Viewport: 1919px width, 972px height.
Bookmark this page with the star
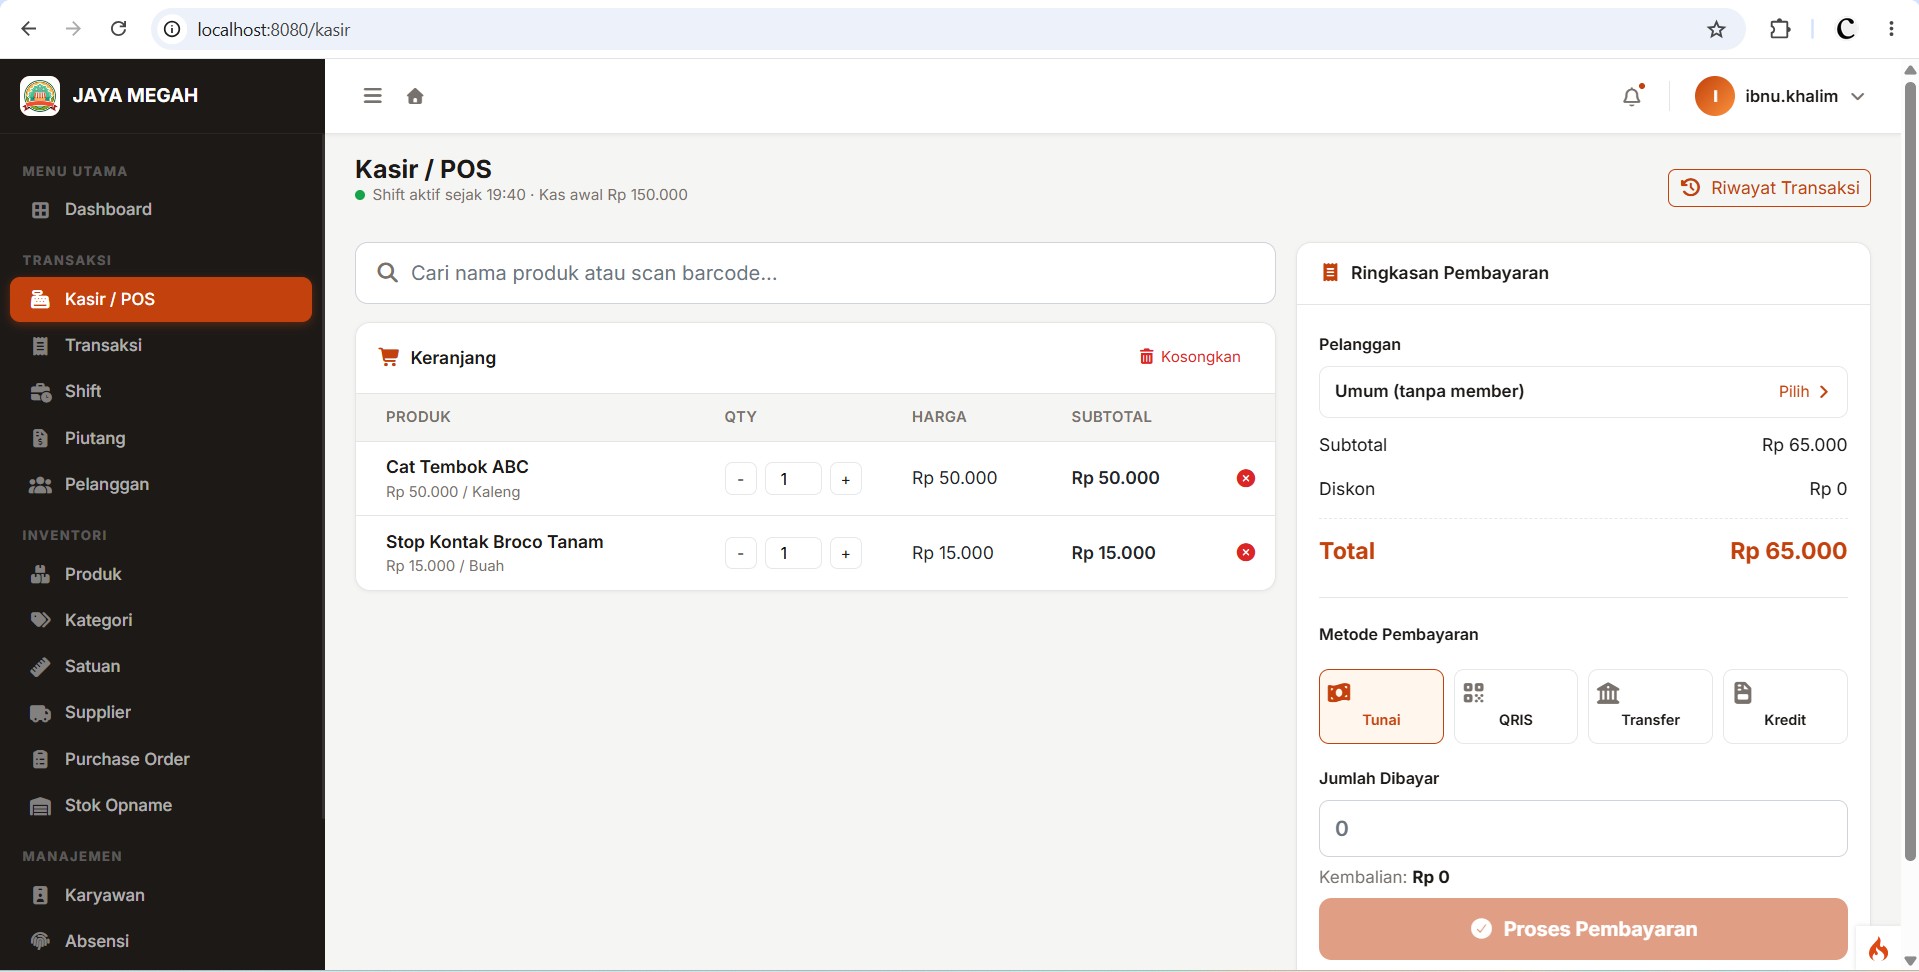(x=1716, y=29)
